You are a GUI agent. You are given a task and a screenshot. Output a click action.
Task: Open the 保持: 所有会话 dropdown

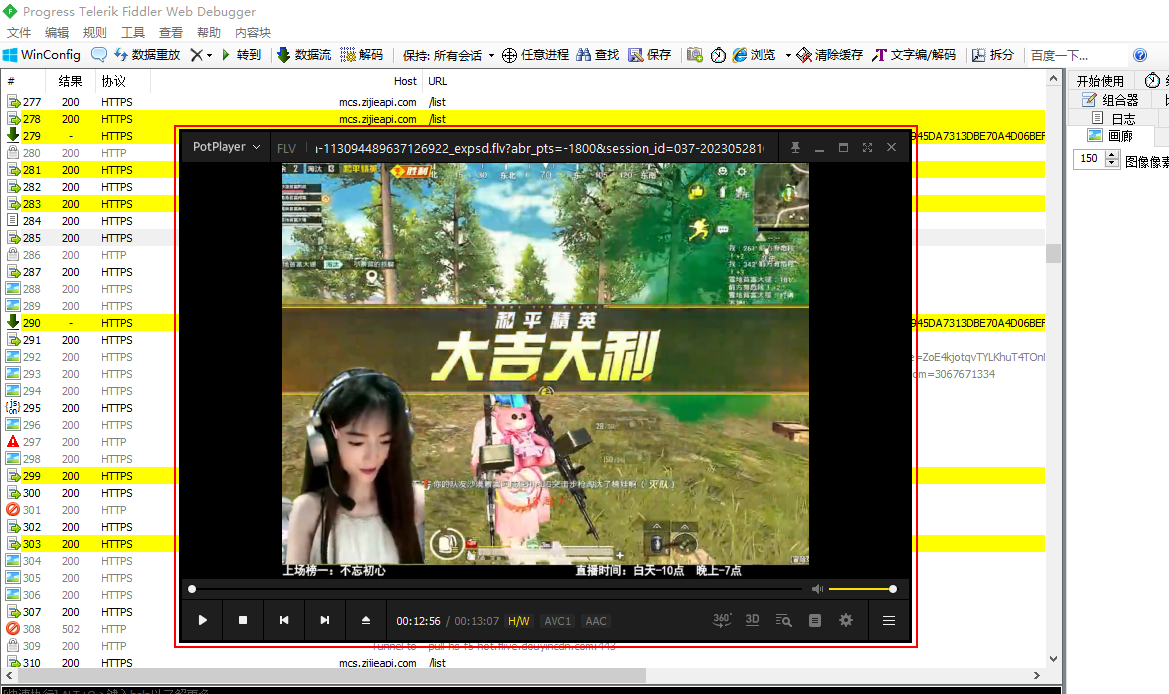point(448,55)
